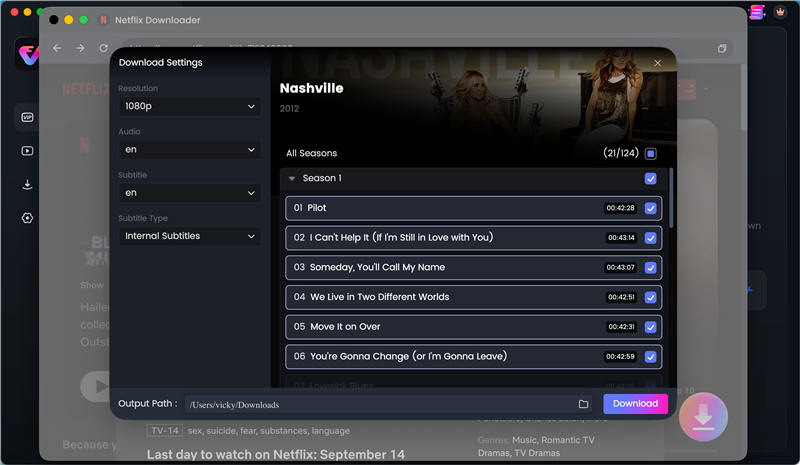Collapse the Season 1 episode list
This screenshot has width=800, height=465.
292,179
